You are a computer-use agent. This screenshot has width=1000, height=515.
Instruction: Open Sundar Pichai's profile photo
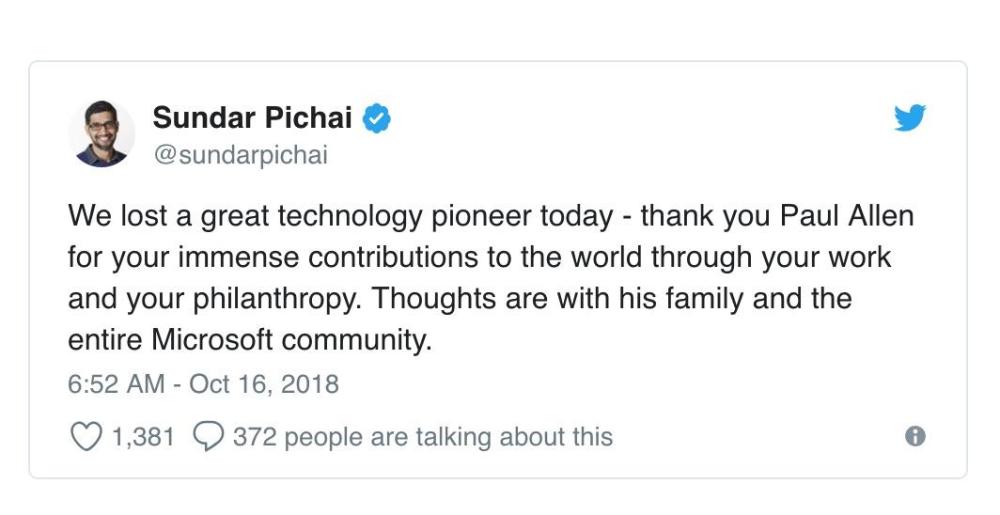pyautogui.click(x=101, y=134)
